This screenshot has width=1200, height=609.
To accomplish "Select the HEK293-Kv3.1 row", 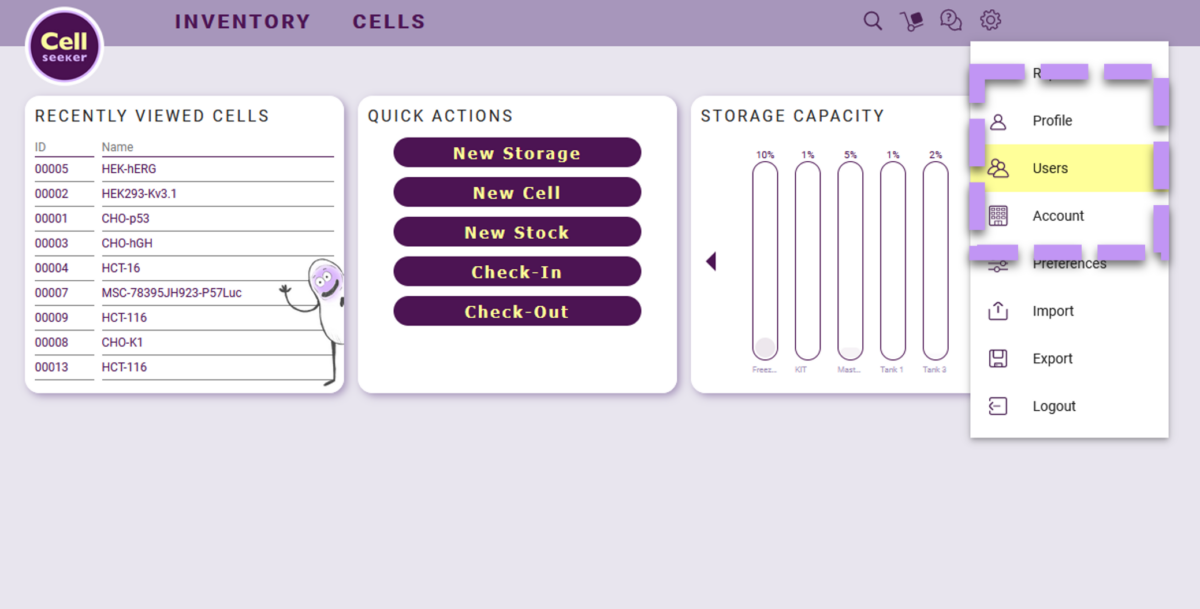I will point(152,193).
